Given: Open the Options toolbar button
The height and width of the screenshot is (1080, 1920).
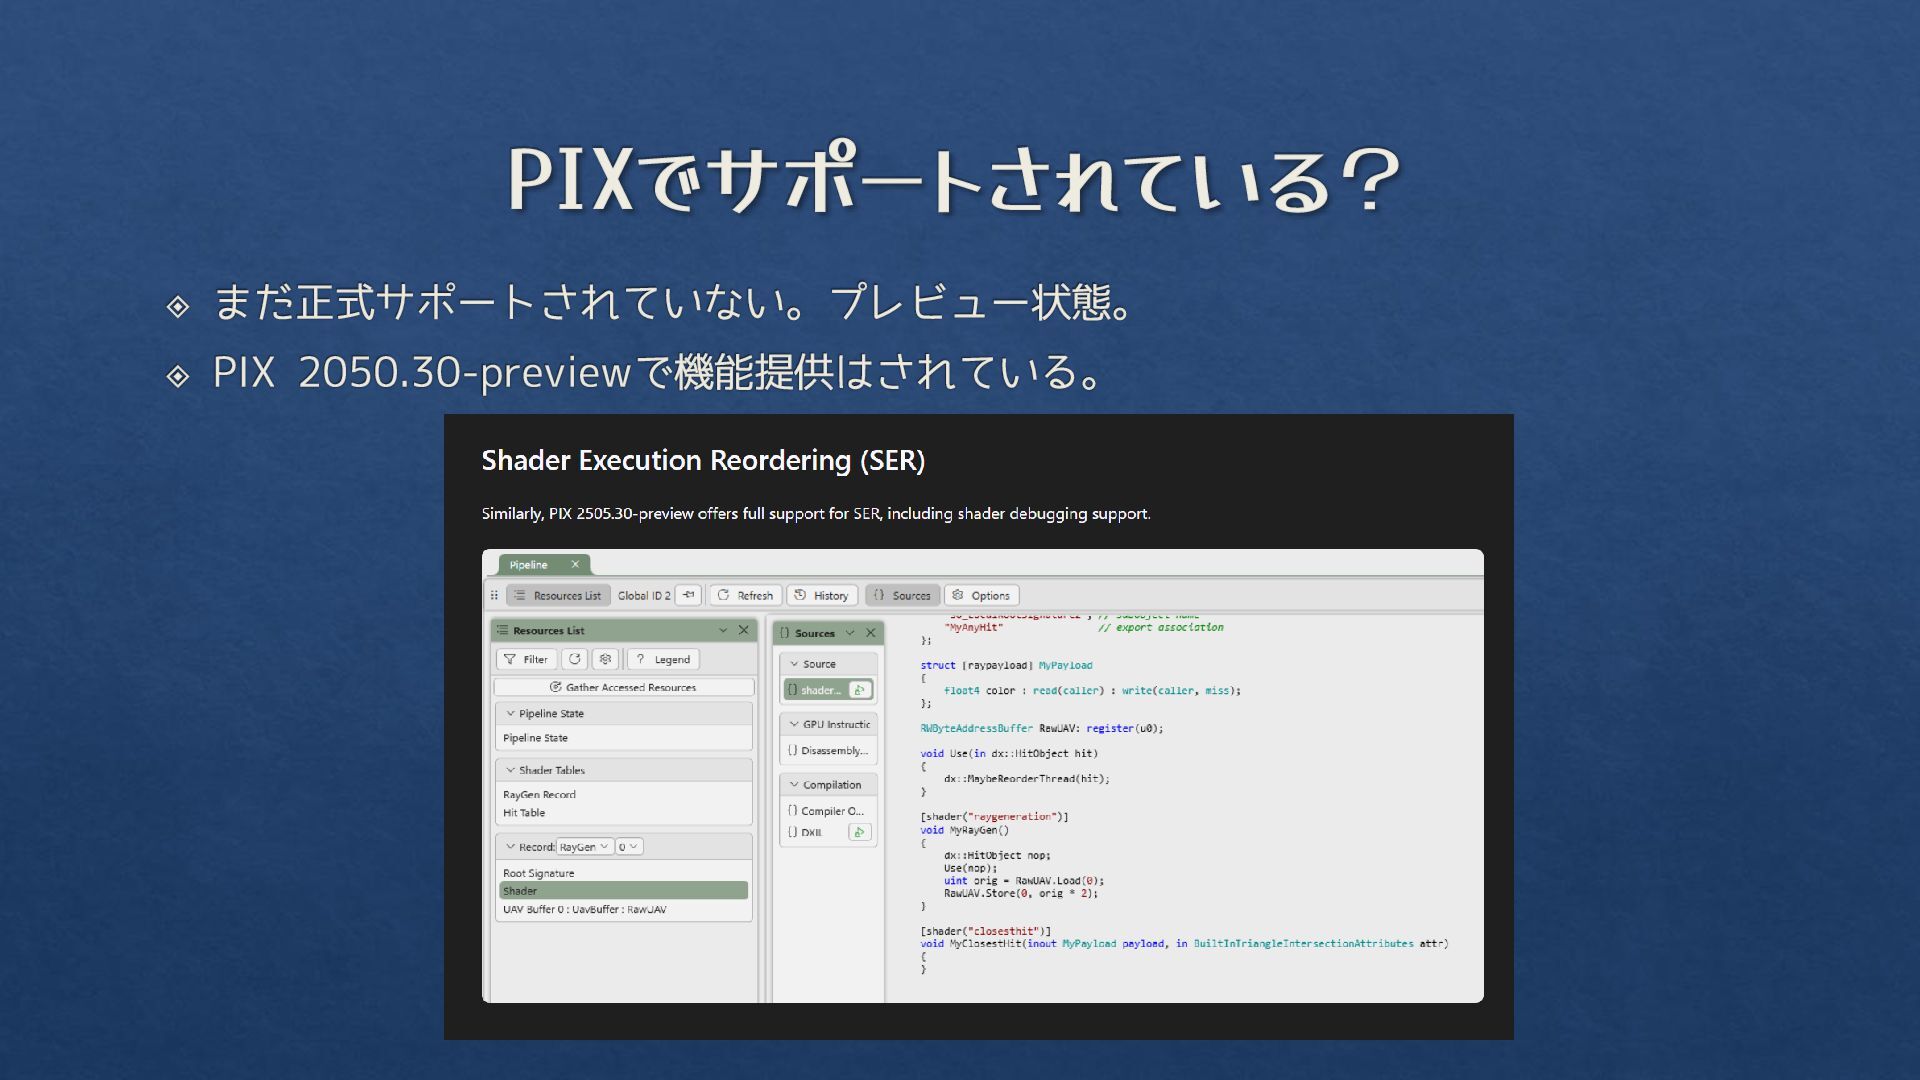Looking at the screenshot, I should point(981,595).
